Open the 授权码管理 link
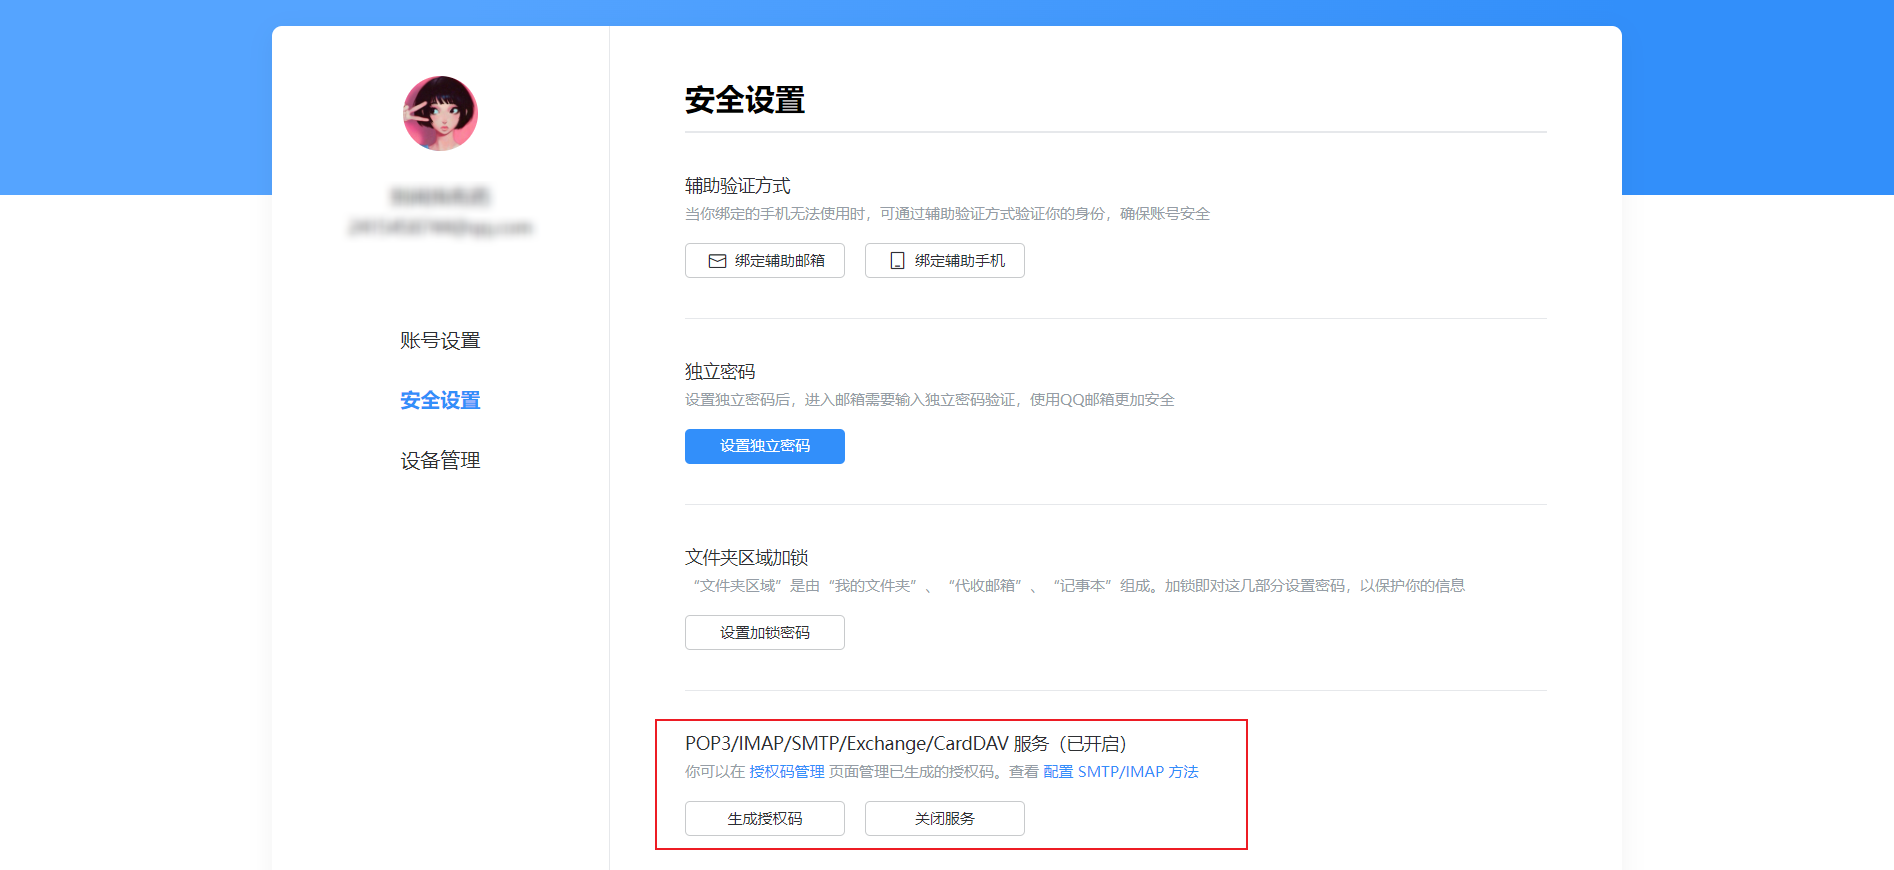This screenshot has width=1894, height=870. 786,772
